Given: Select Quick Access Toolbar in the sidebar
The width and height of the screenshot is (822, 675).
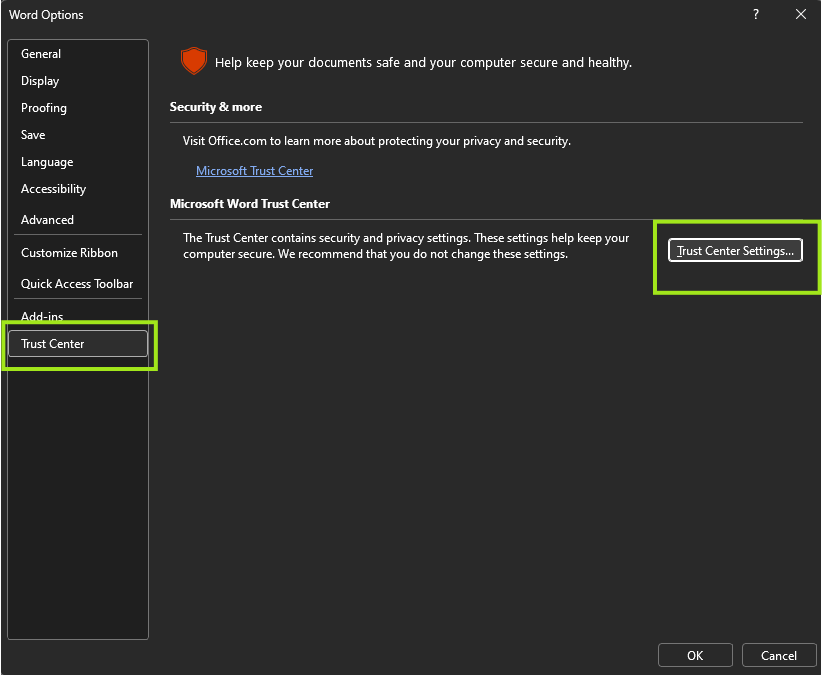Looking at the screenshot, I should (77, 284).
